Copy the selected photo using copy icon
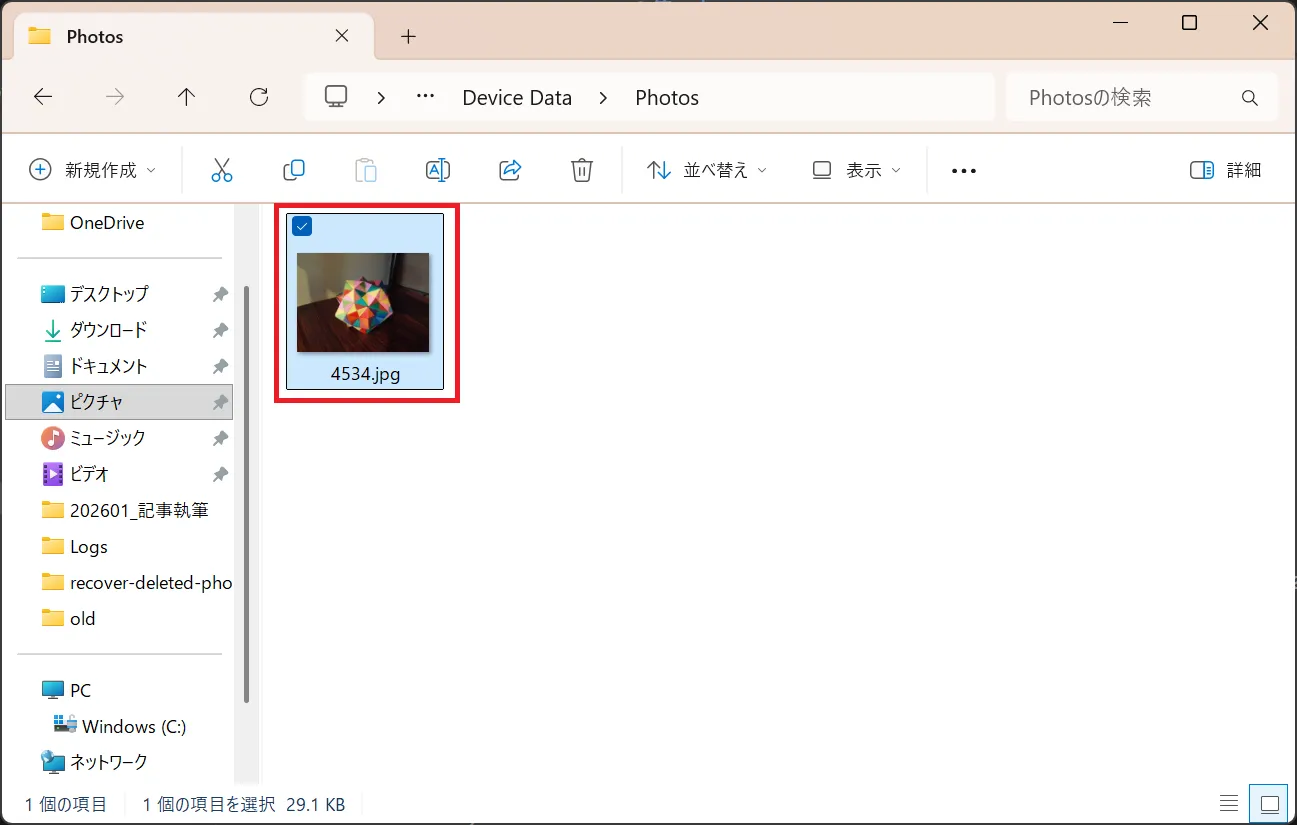This screenshot has height=825, width=1297. 294,169
